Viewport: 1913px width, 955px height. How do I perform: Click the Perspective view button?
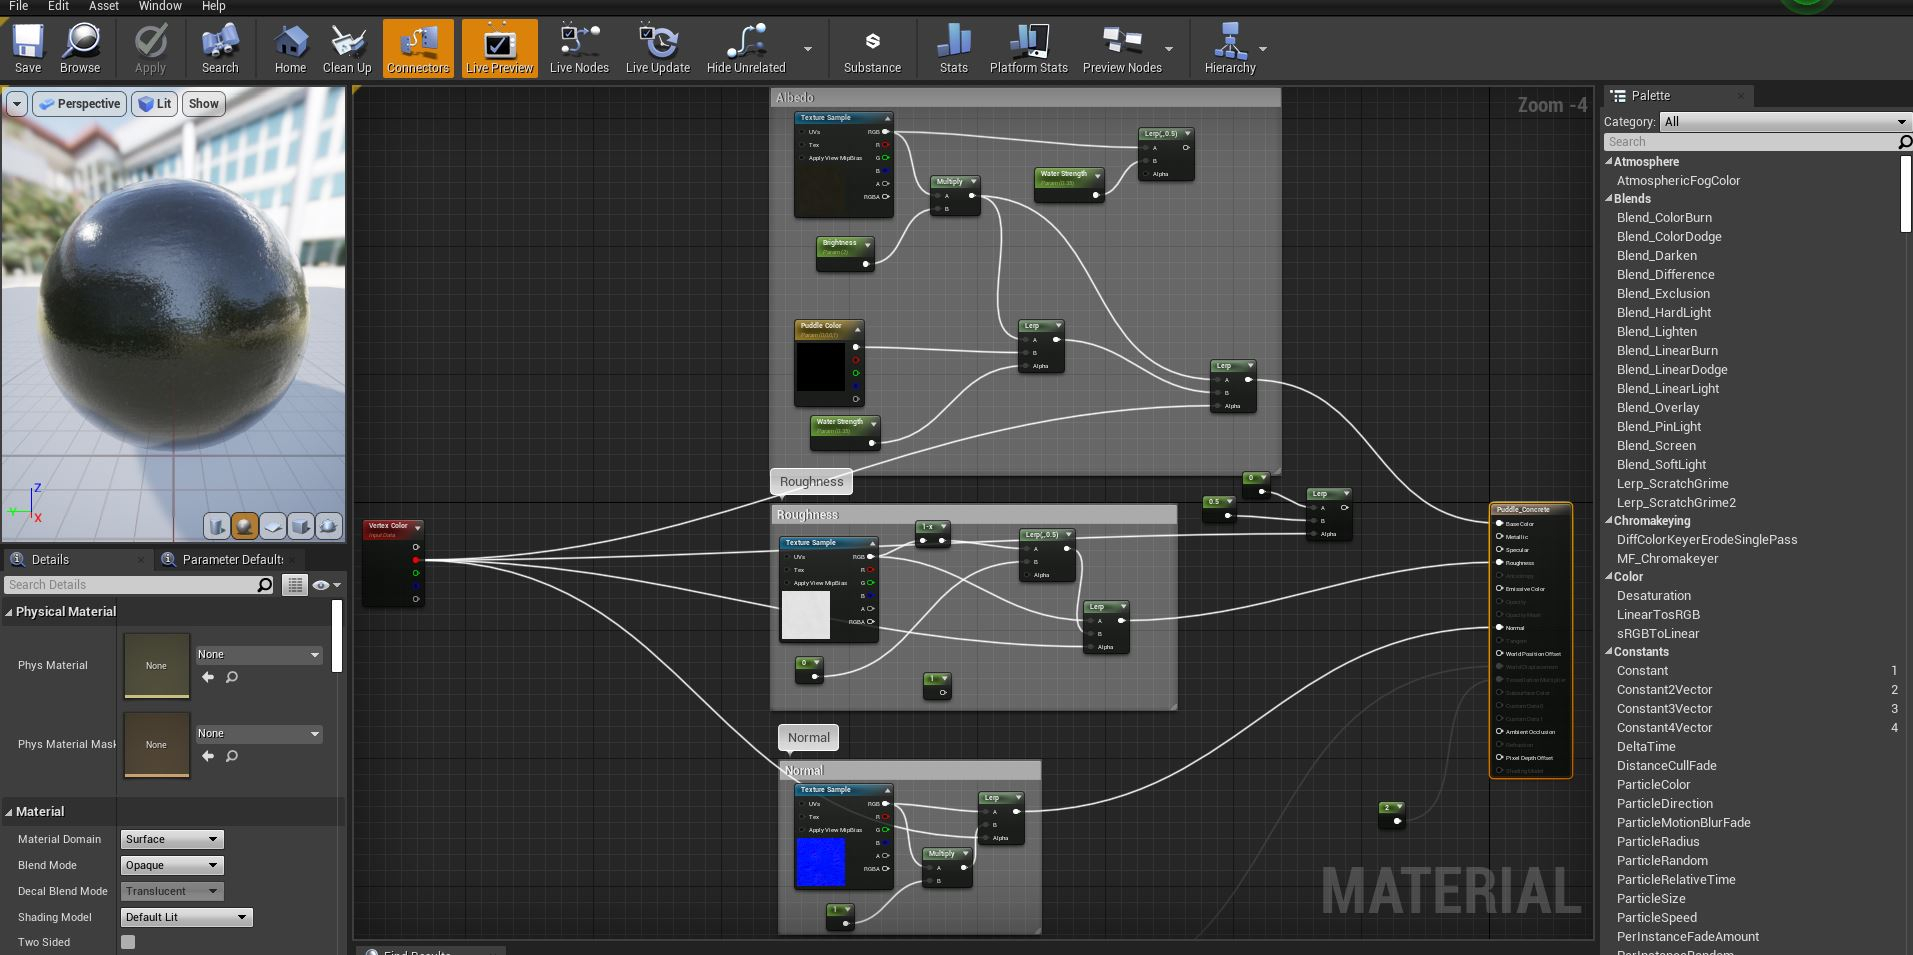79,104
